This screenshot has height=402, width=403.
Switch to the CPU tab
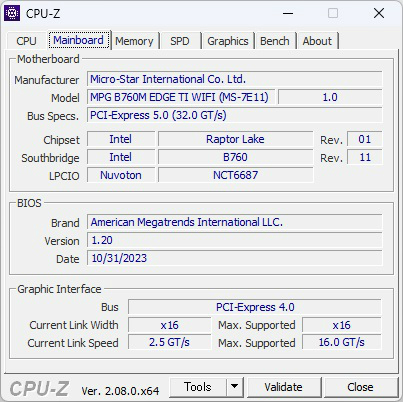(26, 41)
